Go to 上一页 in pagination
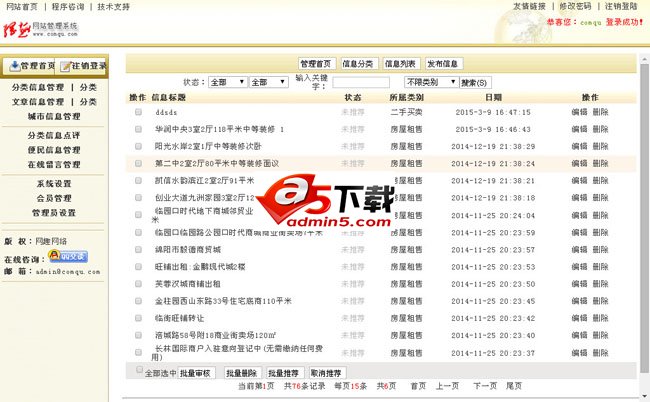 coord(447,386)
